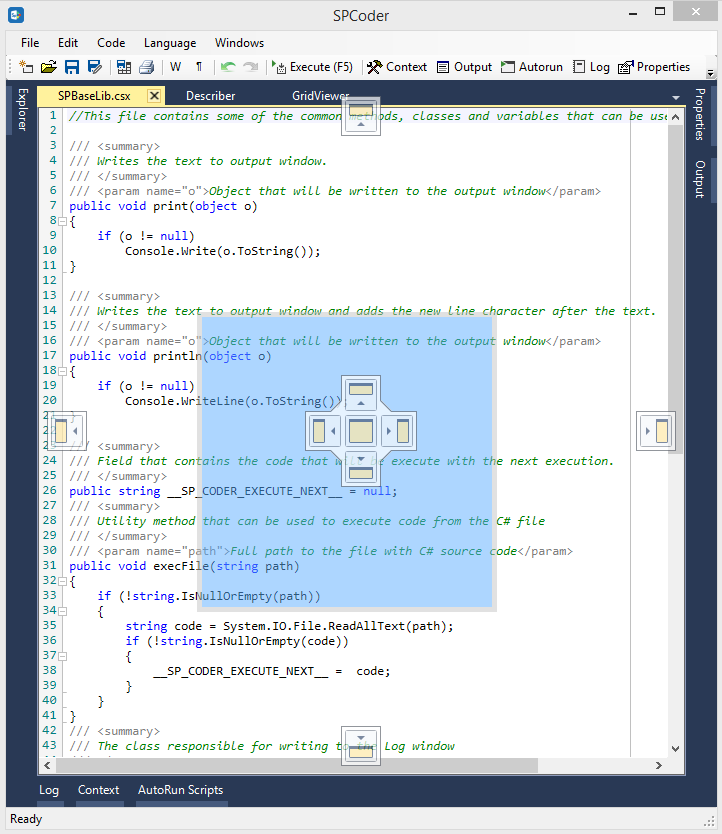Redo the last undone edit

point(251,67)
